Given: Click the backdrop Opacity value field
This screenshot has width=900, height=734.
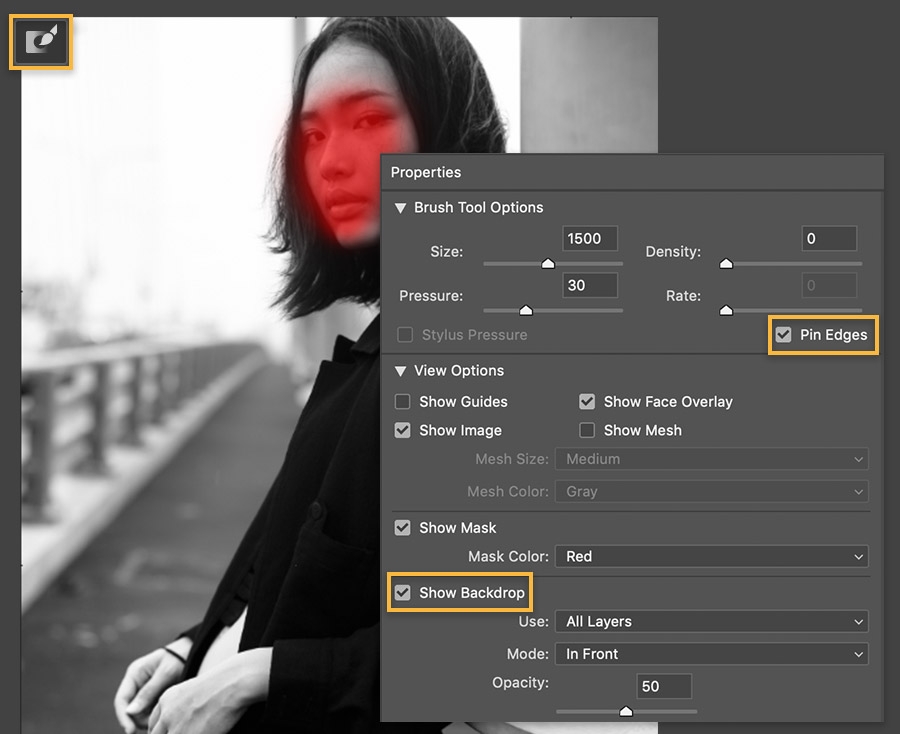Looking at the screenshot, I should (x=664, y=686).
